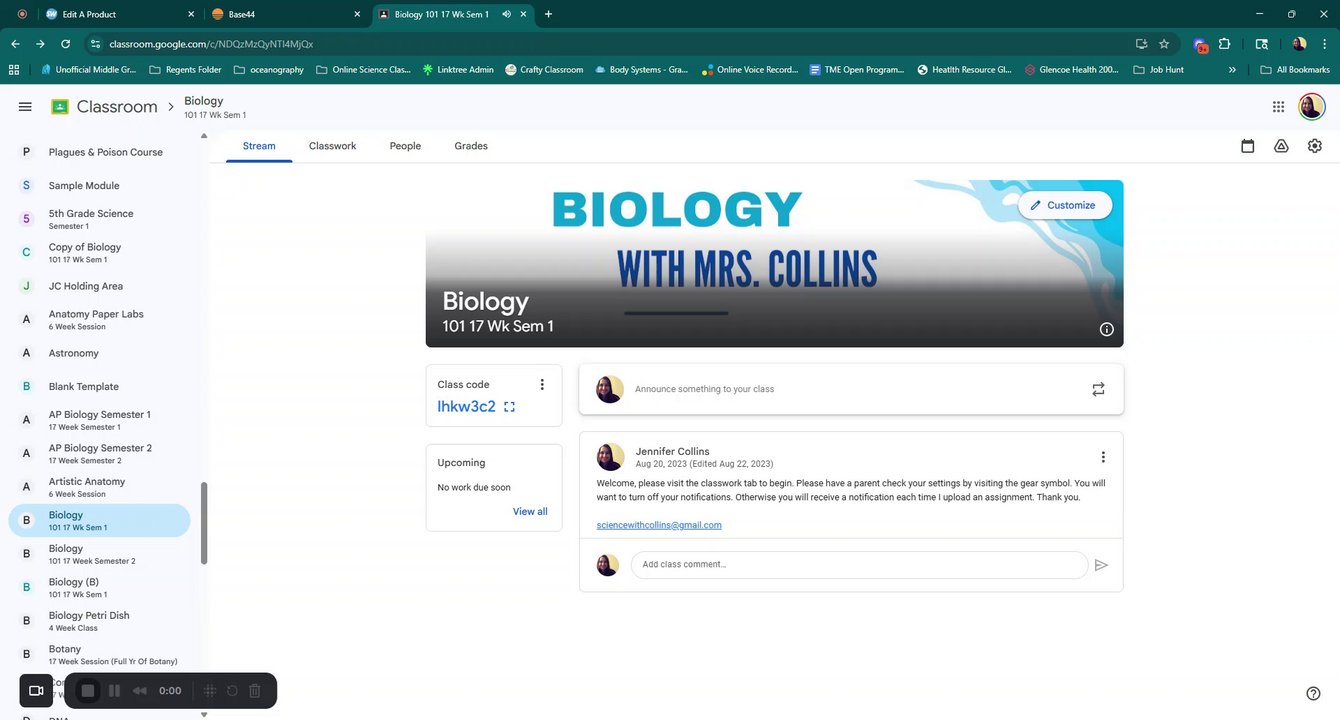1340x720 pixels.
Task: Open the browser extensions puzzle icon
Action: pyautogui.click(x=1224, y=44)
